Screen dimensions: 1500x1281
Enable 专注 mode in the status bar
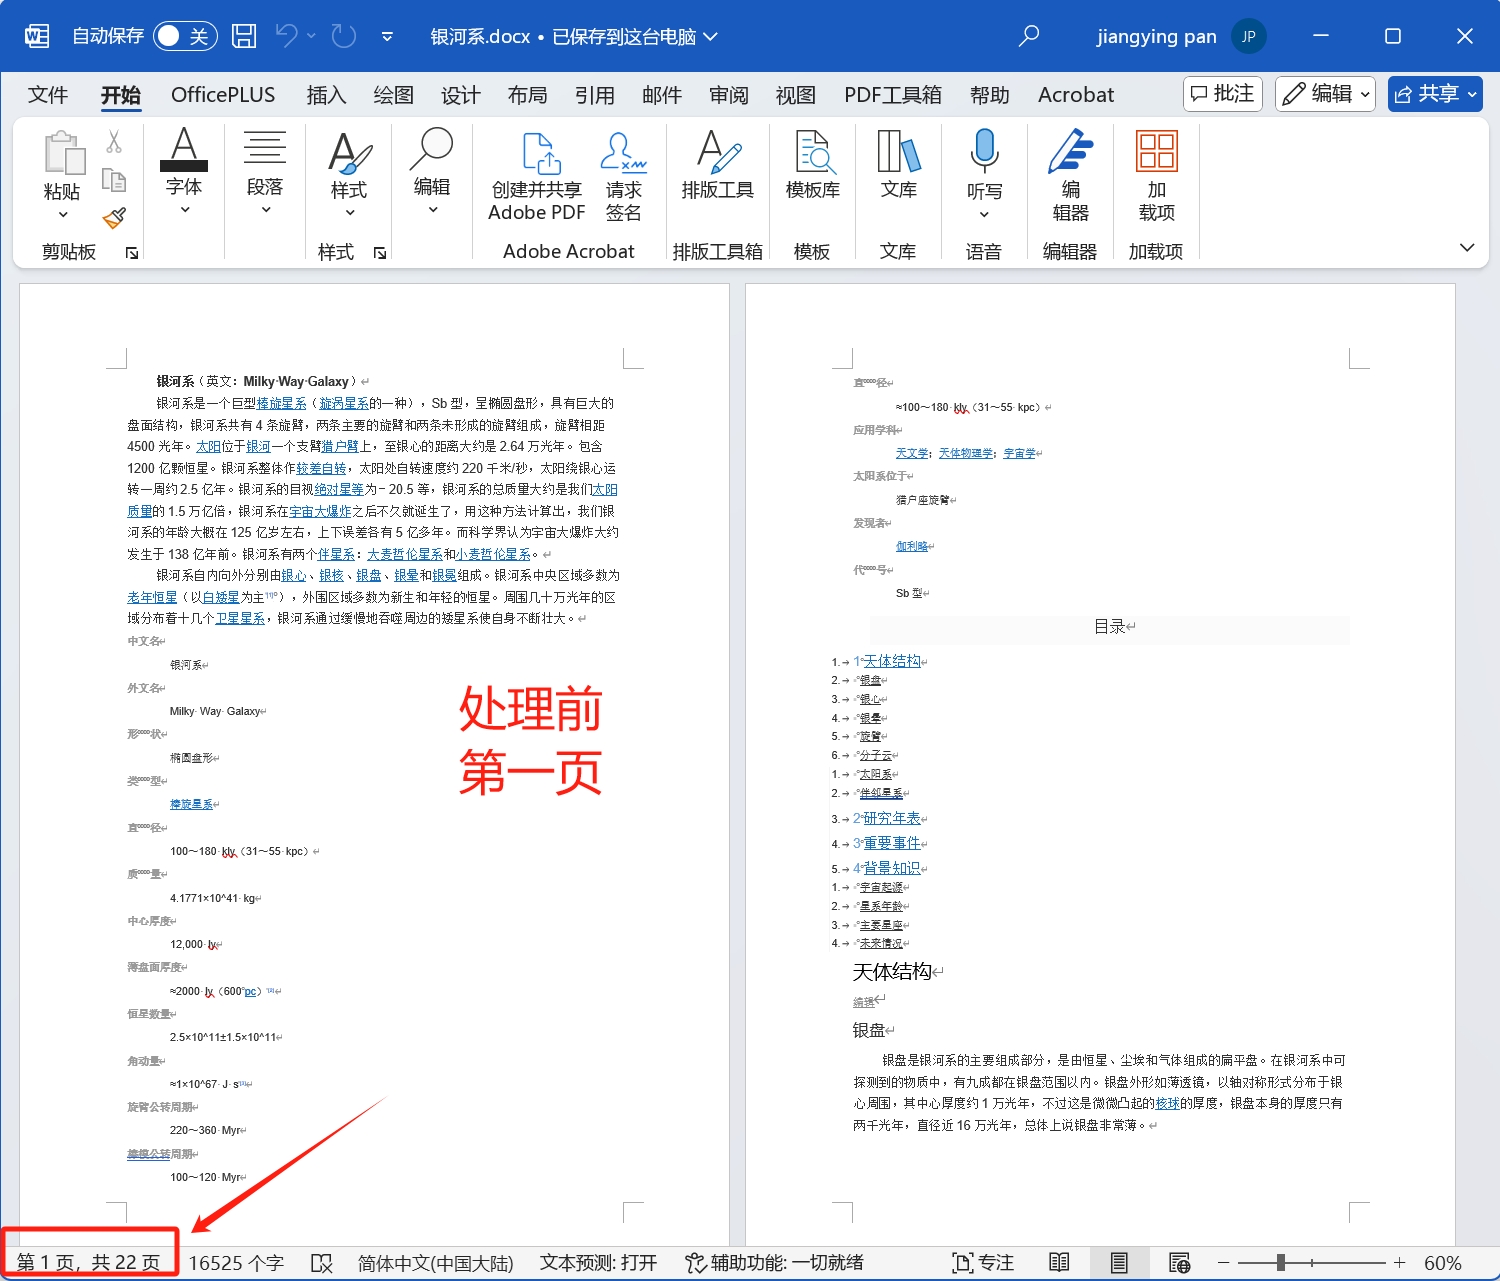pyautogui.click(x=983, y=1262)
